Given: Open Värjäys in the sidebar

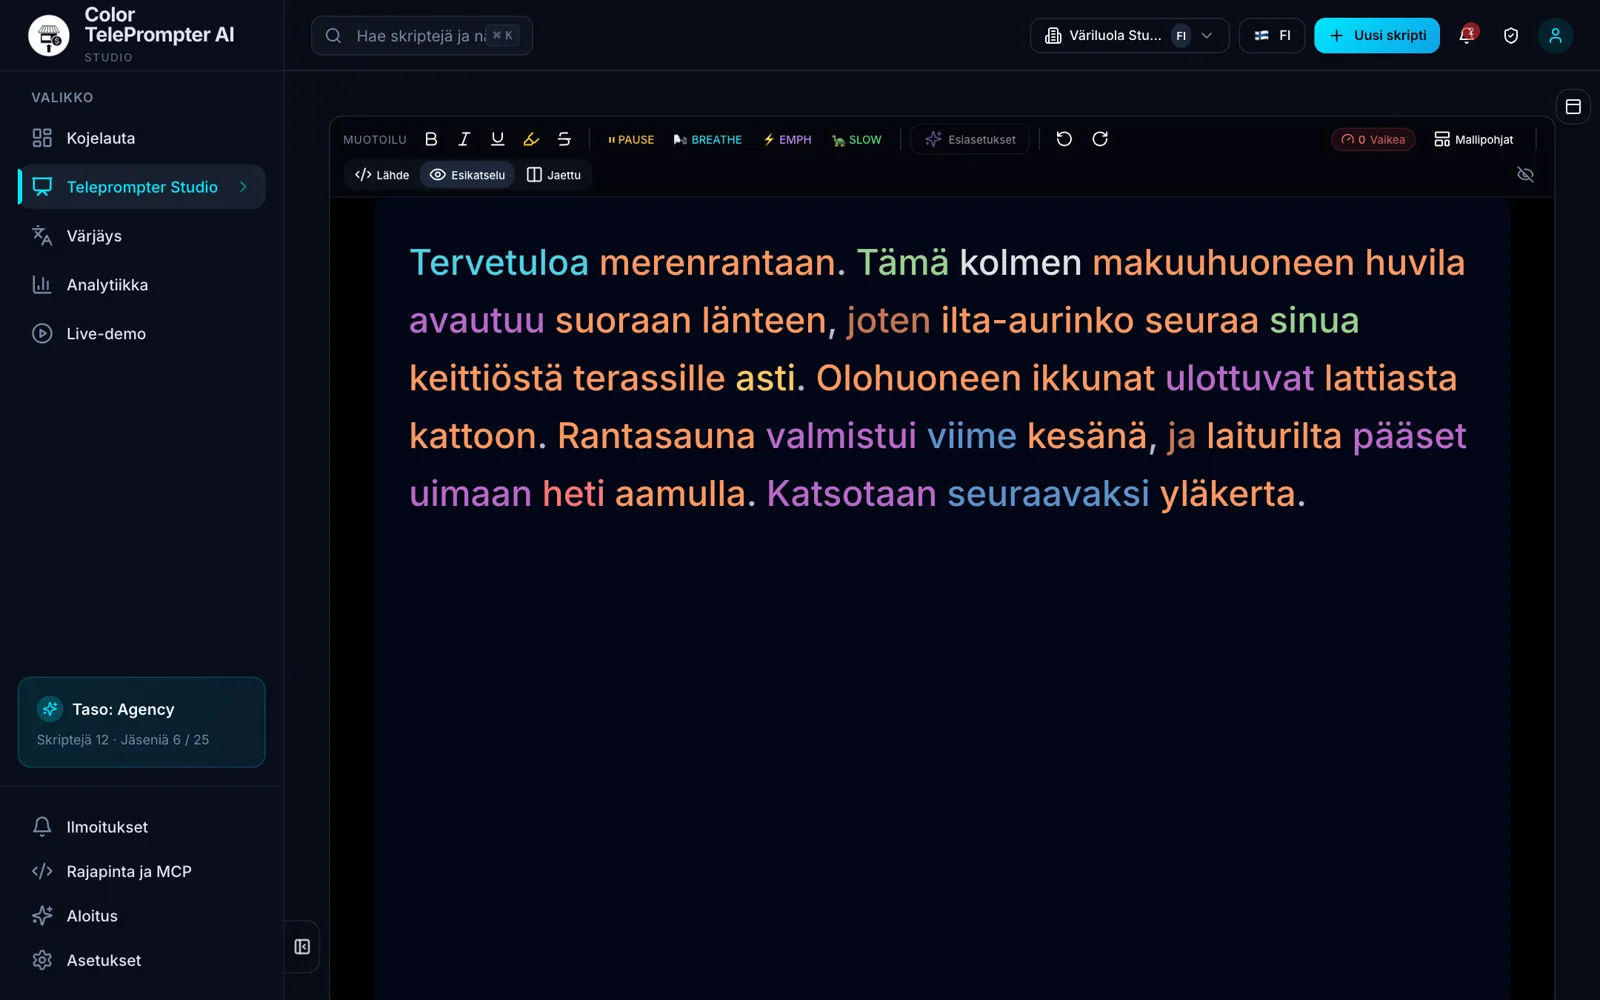Looking at the screenshot, I should (141, 236).
